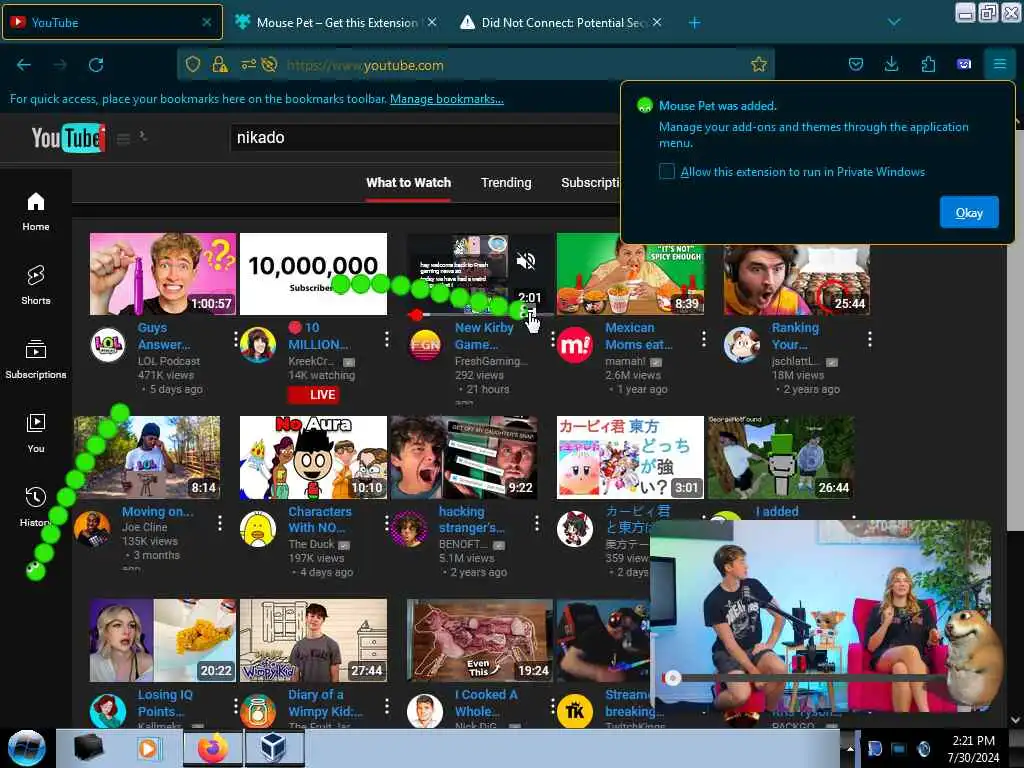The image size is (1024, 768).
Task: Open options menu for Moving on video
Action: tap(220, 523)
